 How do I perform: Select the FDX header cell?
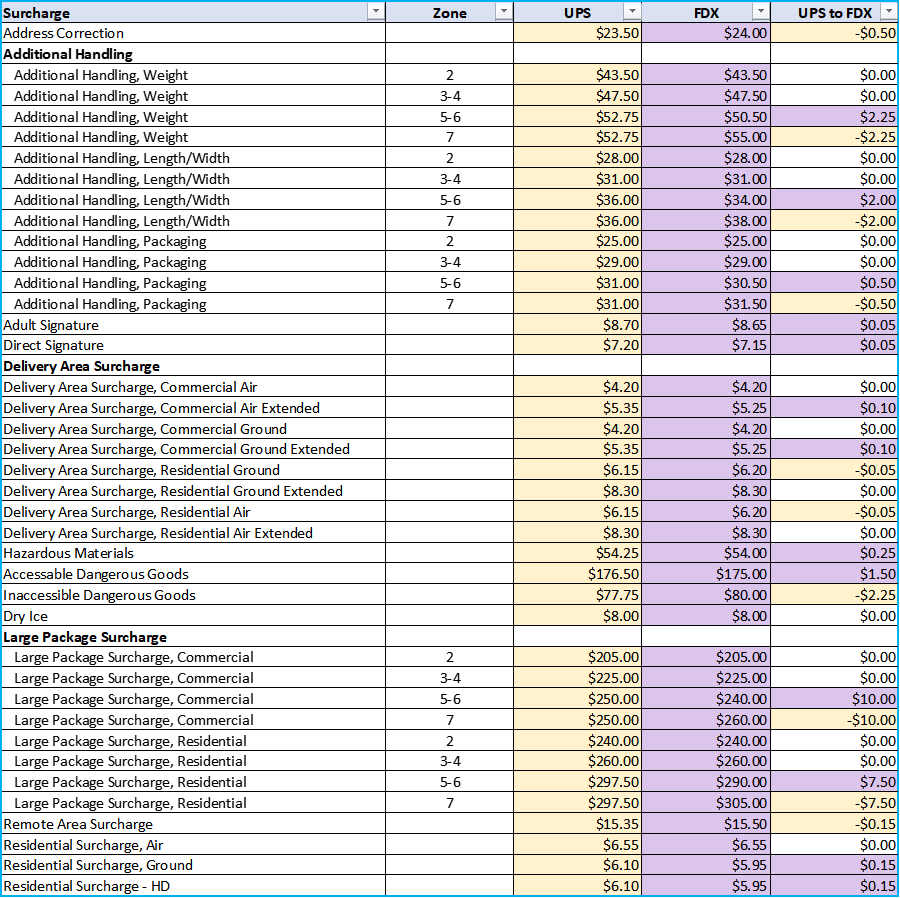(x=706, y=12)
